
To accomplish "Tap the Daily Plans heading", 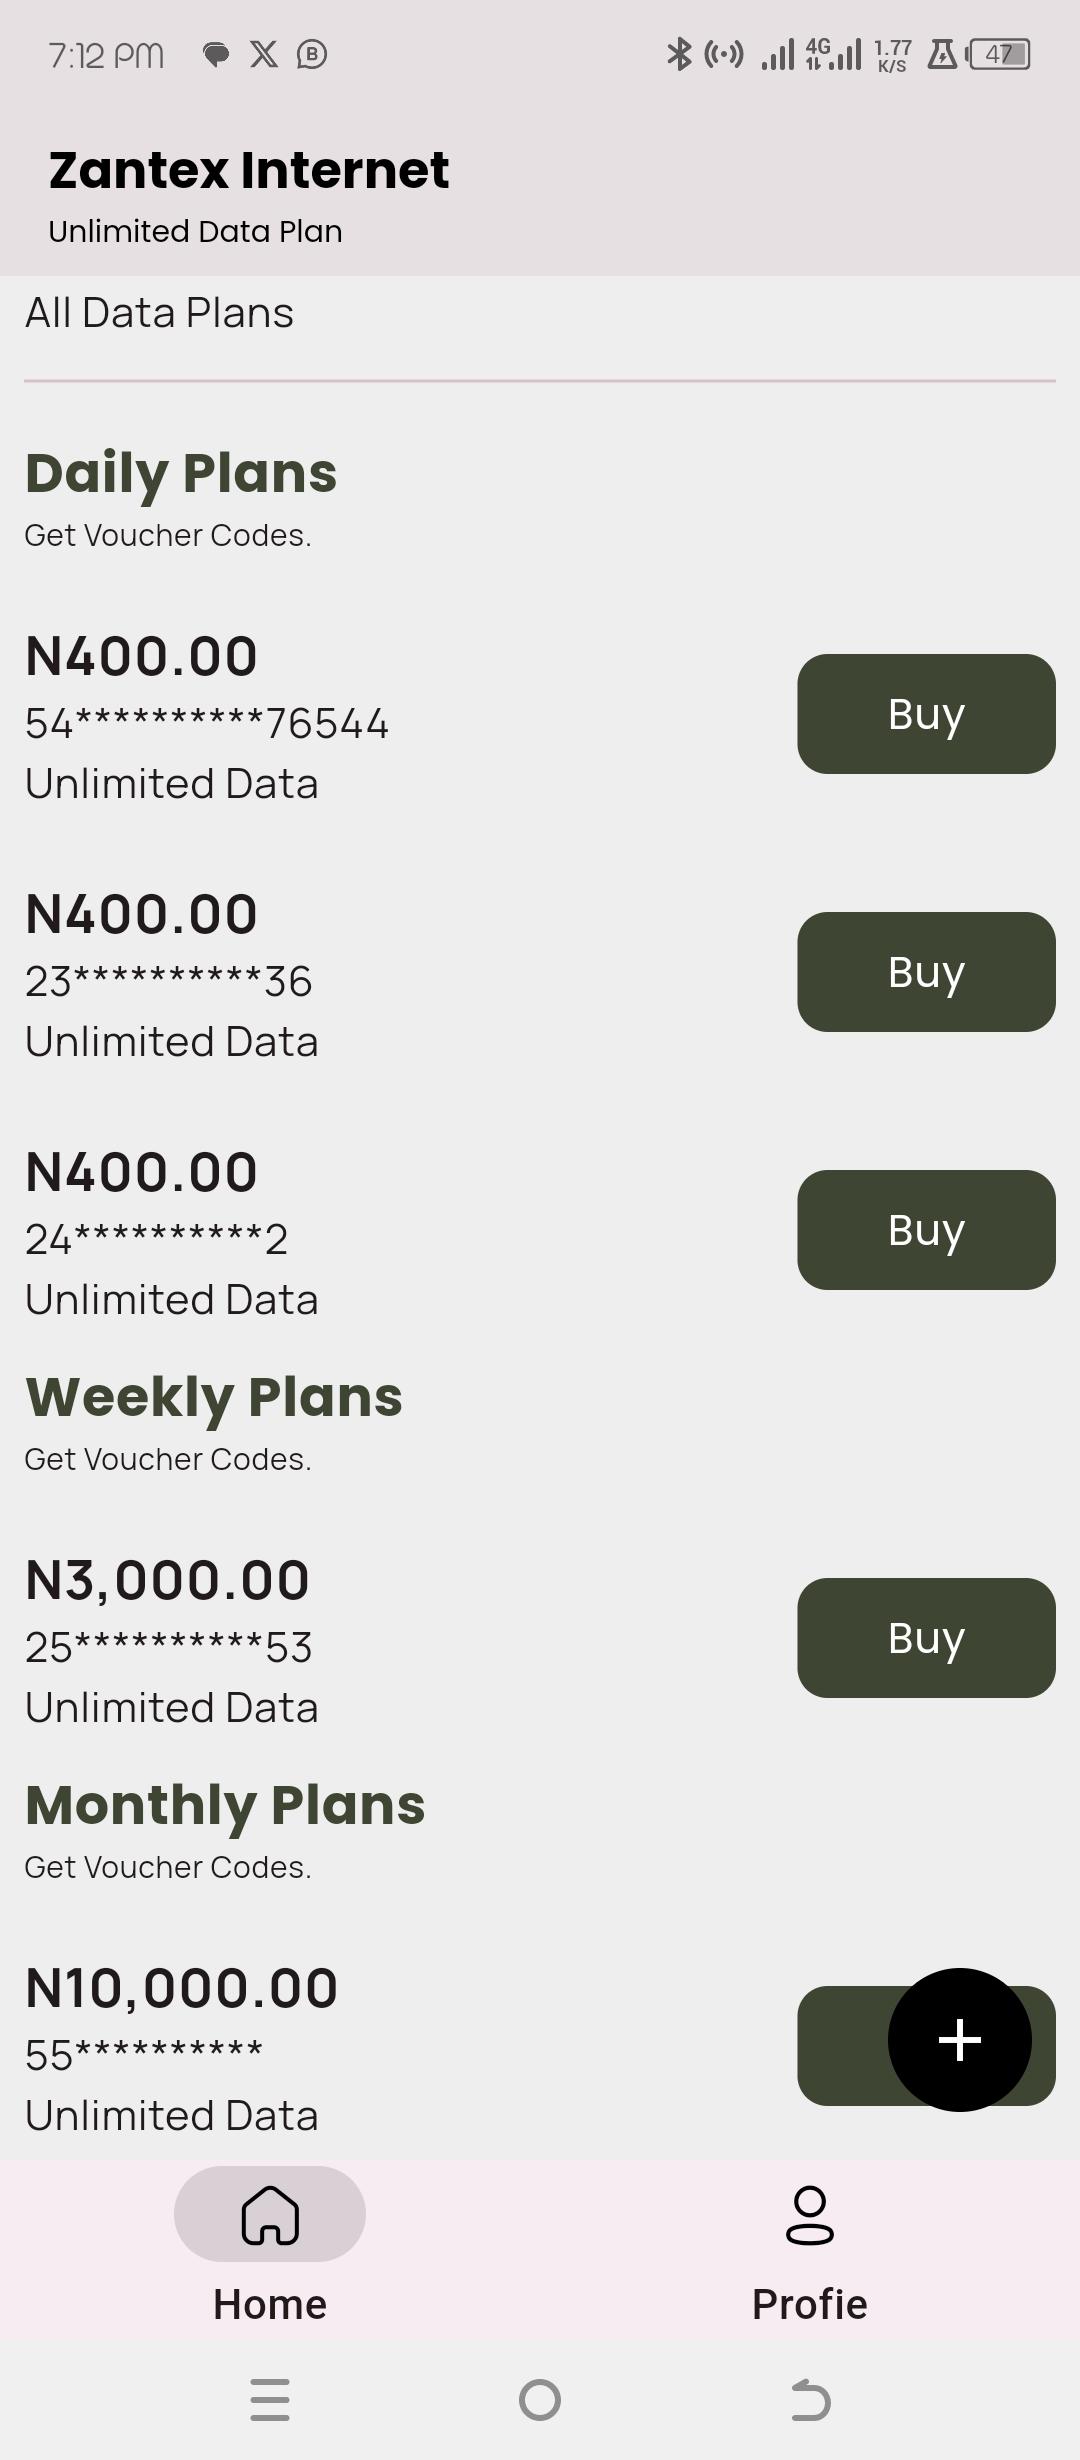I will pyautogui.click(x=181, y=473).
